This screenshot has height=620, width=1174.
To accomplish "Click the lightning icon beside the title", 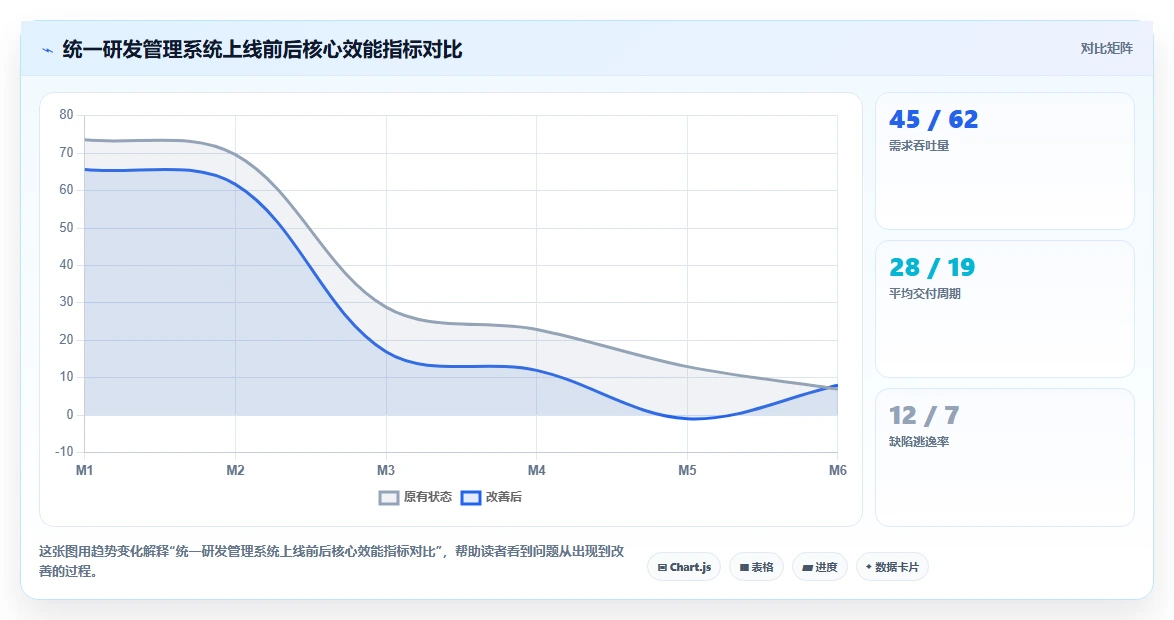I will (x=48, y=51).
